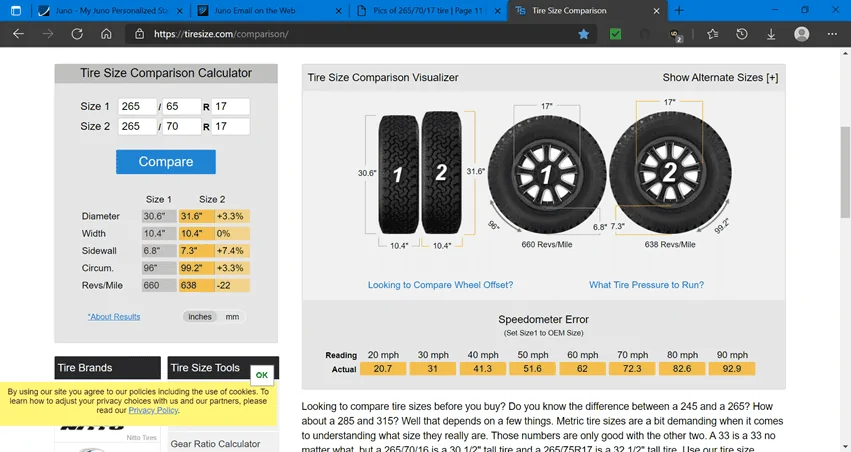Switch units to inches

click(x=200, y=317)
